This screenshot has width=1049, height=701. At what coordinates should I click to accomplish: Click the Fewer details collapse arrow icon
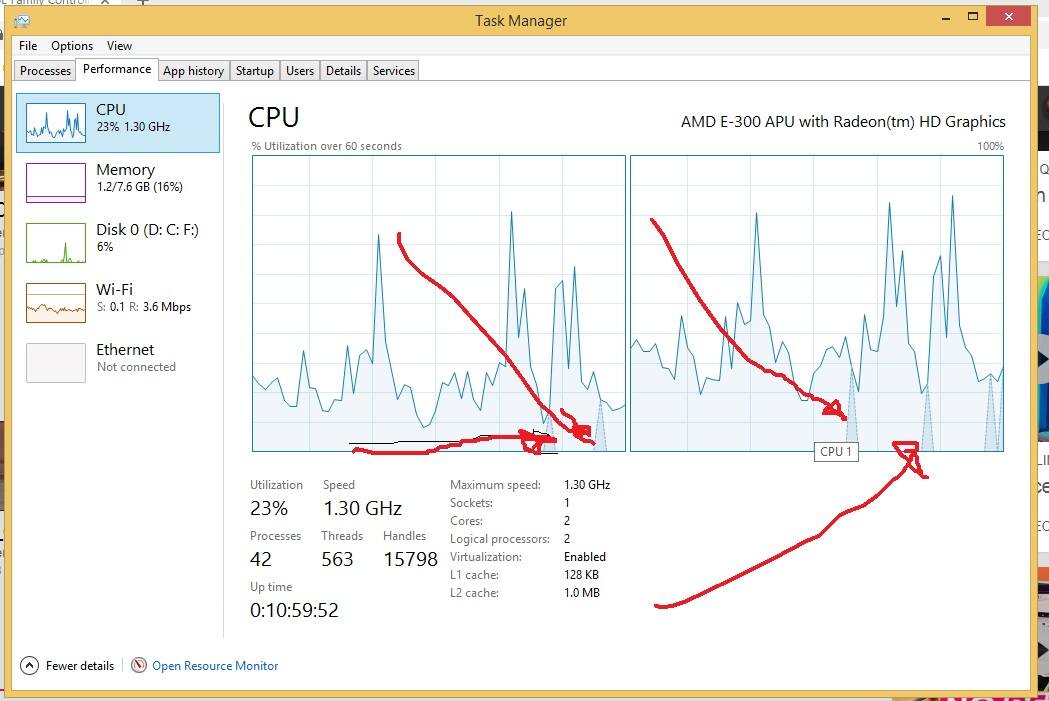(29, 666)
